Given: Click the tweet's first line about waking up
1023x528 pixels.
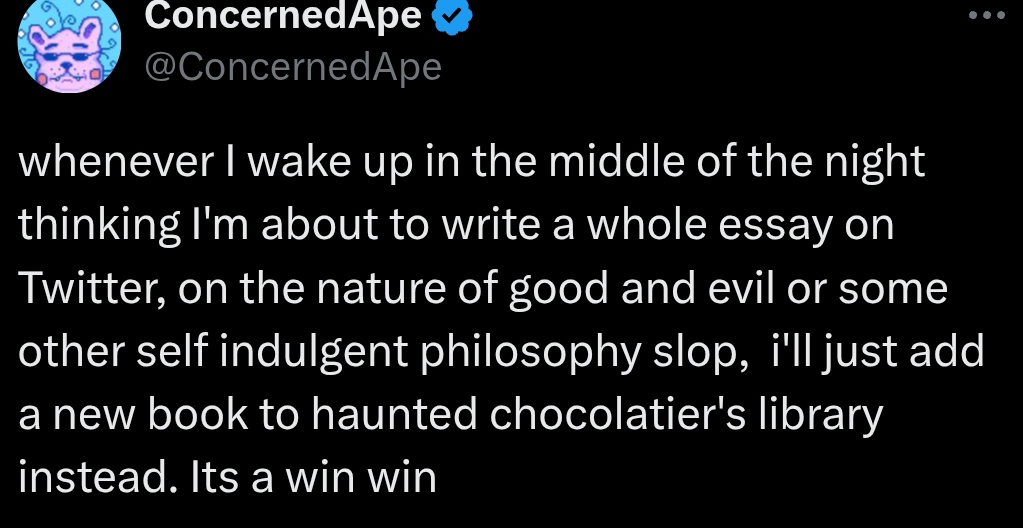Looking at the screenshot, I should pos(470,163).
